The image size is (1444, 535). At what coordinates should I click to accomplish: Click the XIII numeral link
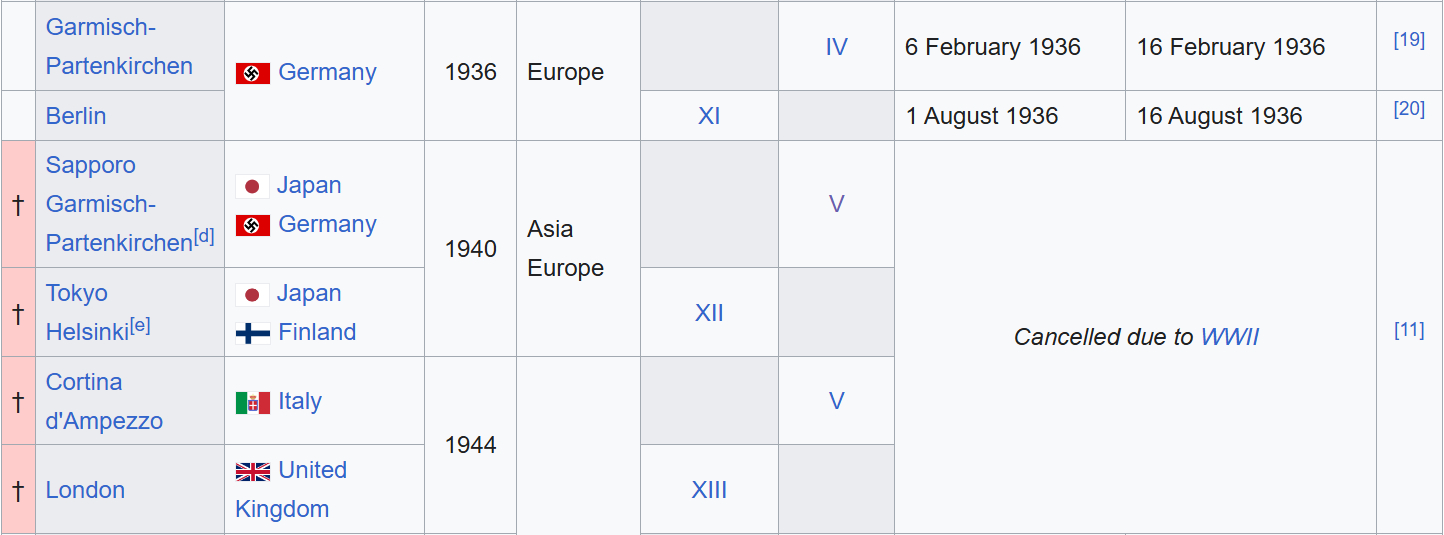(709, 490)
